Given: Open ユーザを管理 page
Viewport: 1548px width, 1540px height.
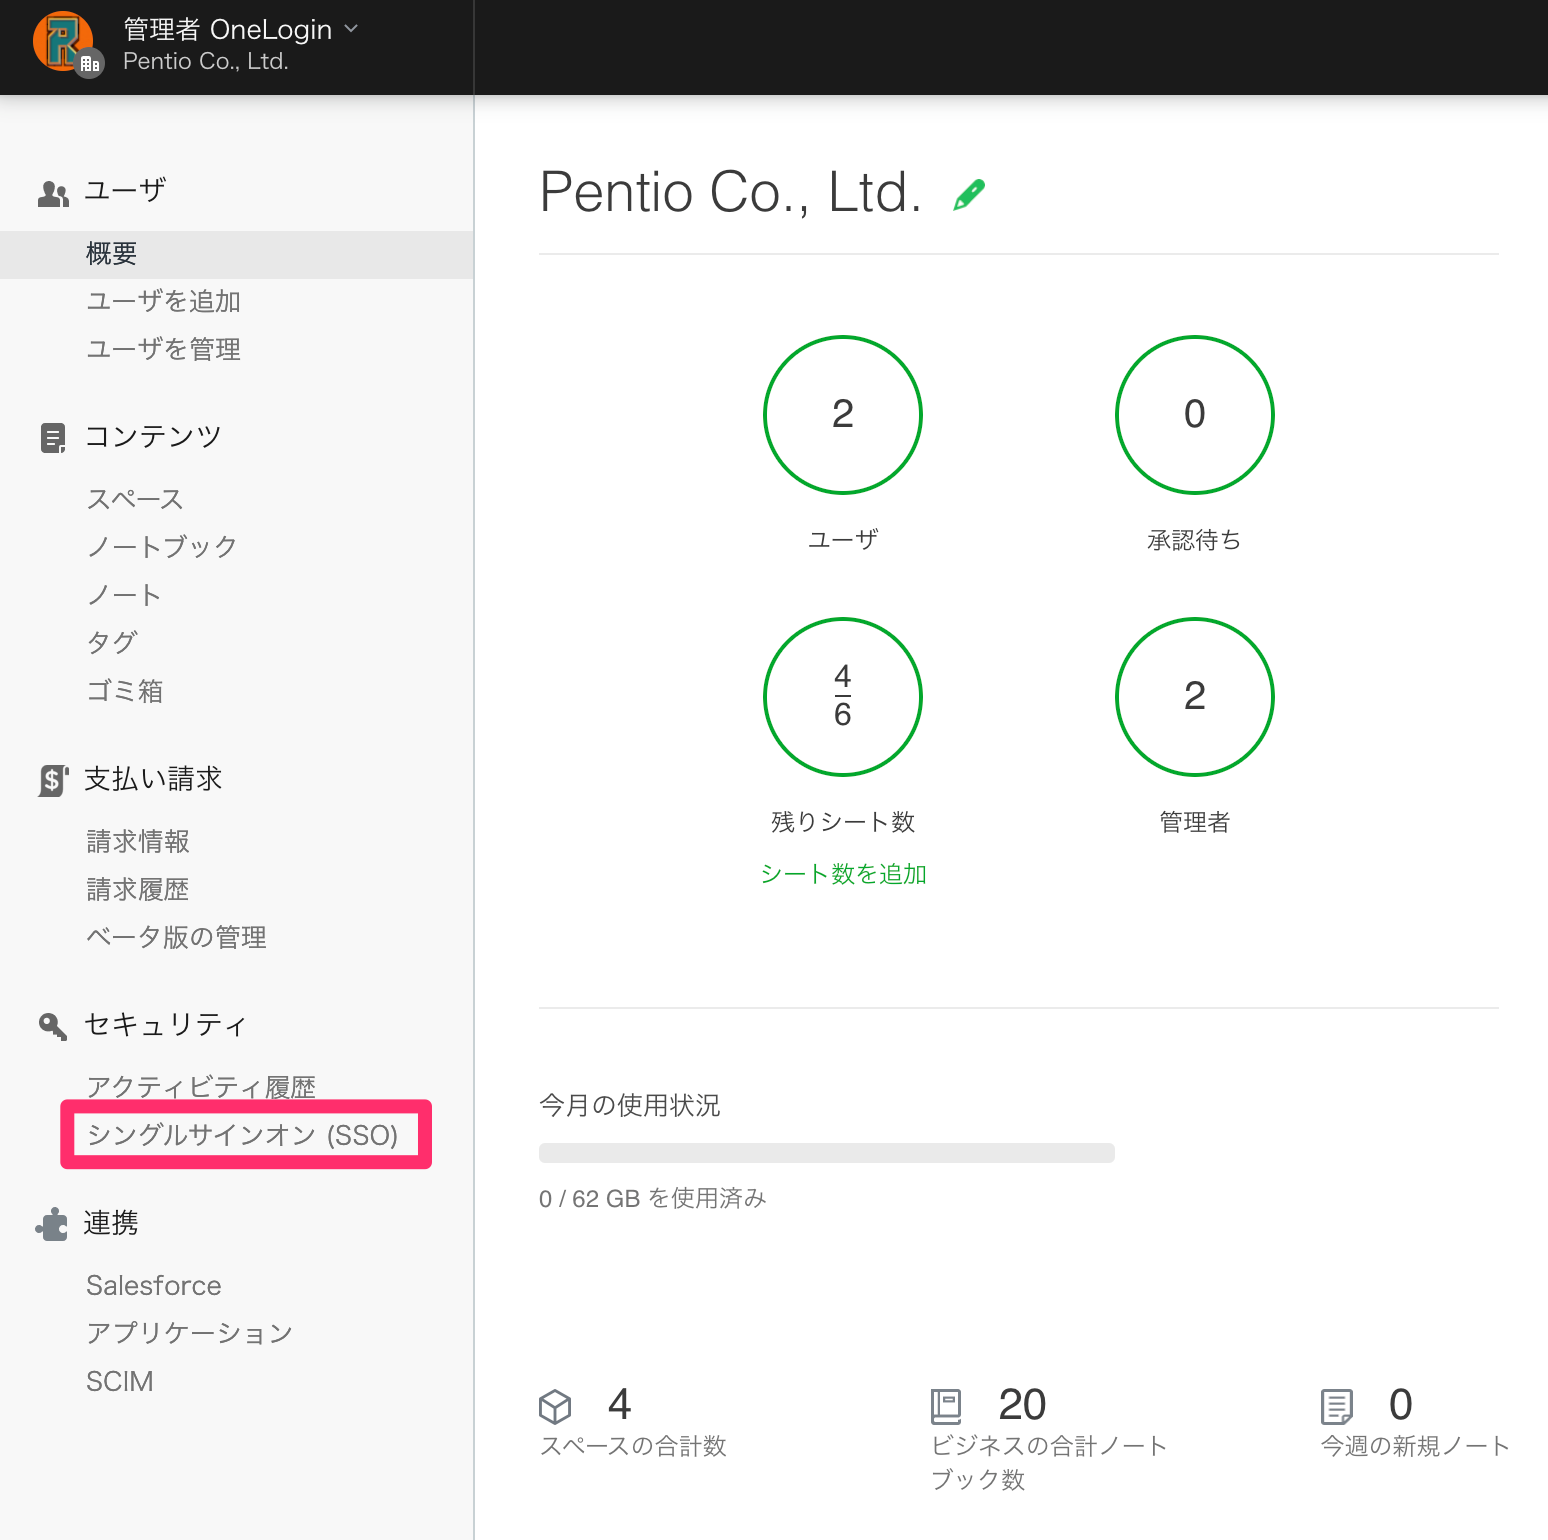Looking at the screenshot, I should [164, 349].
